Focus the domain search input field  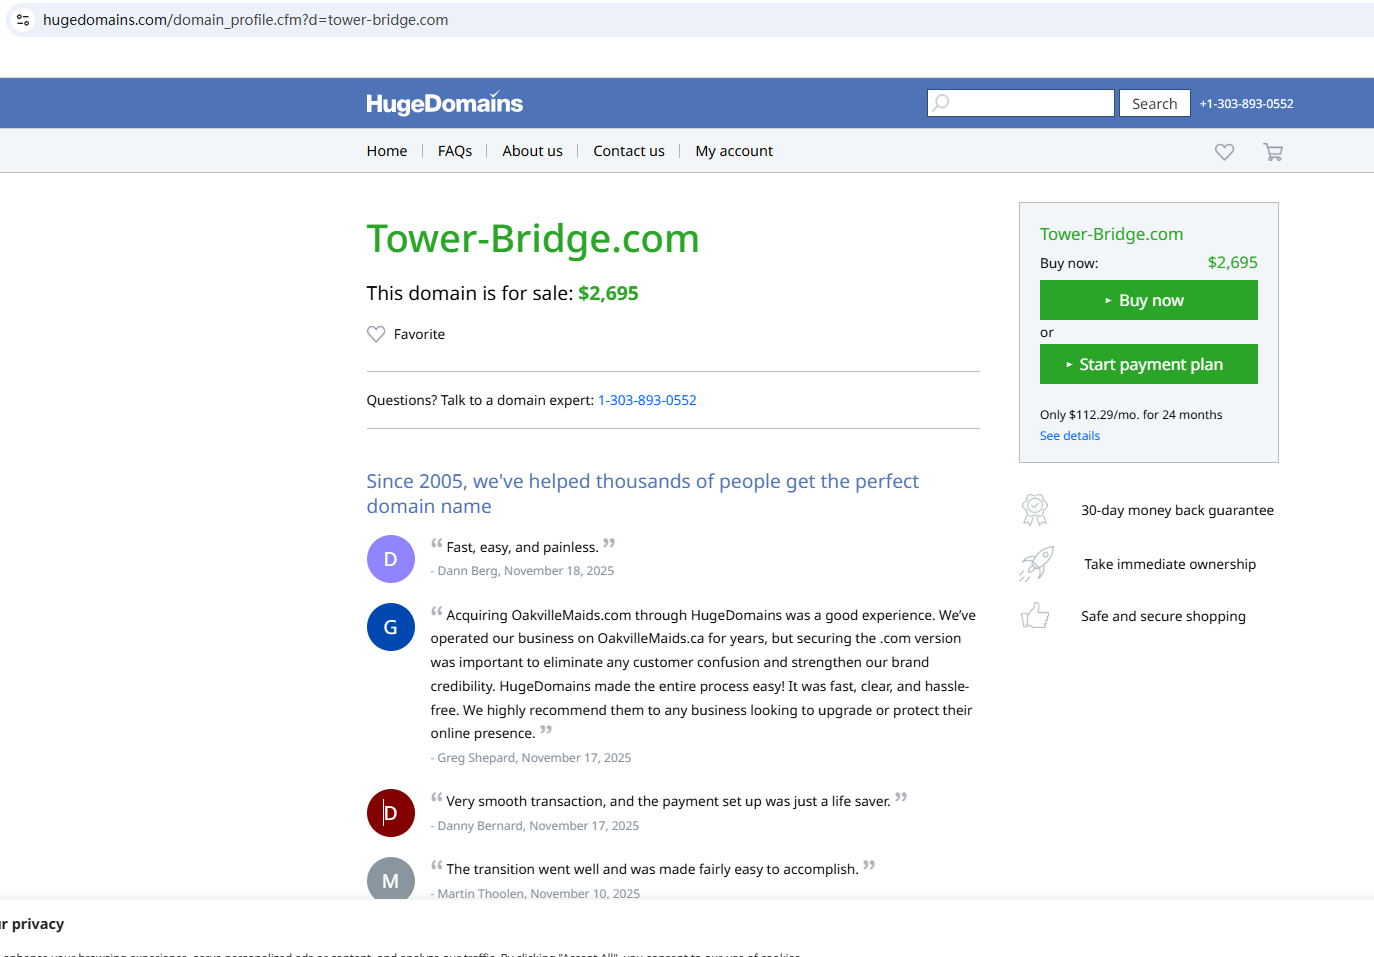click(x=1030, y=103)
